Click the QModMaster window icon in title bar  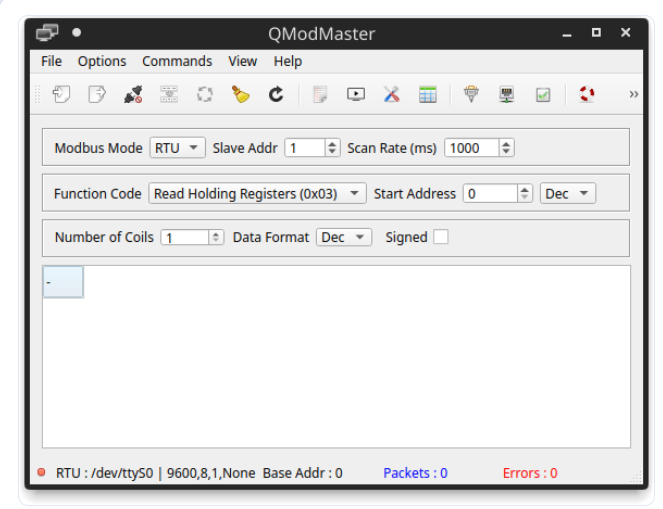47,33
